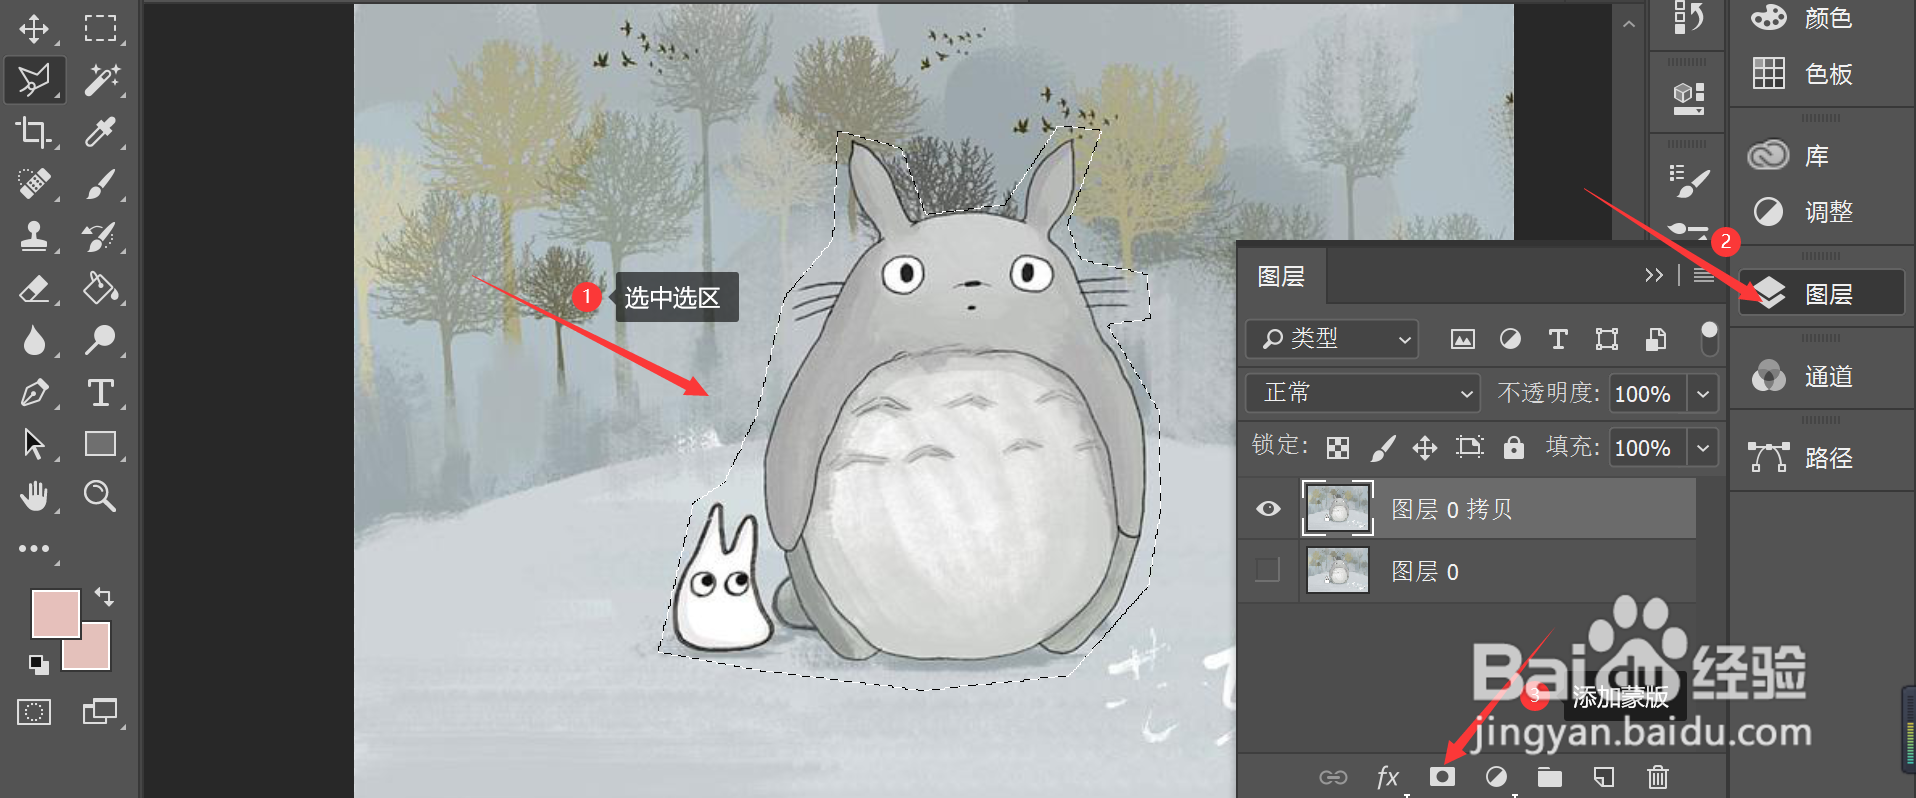Select the Horizontal Type tool
Viewport: 1916px width, 798px height.
point(100,392)
